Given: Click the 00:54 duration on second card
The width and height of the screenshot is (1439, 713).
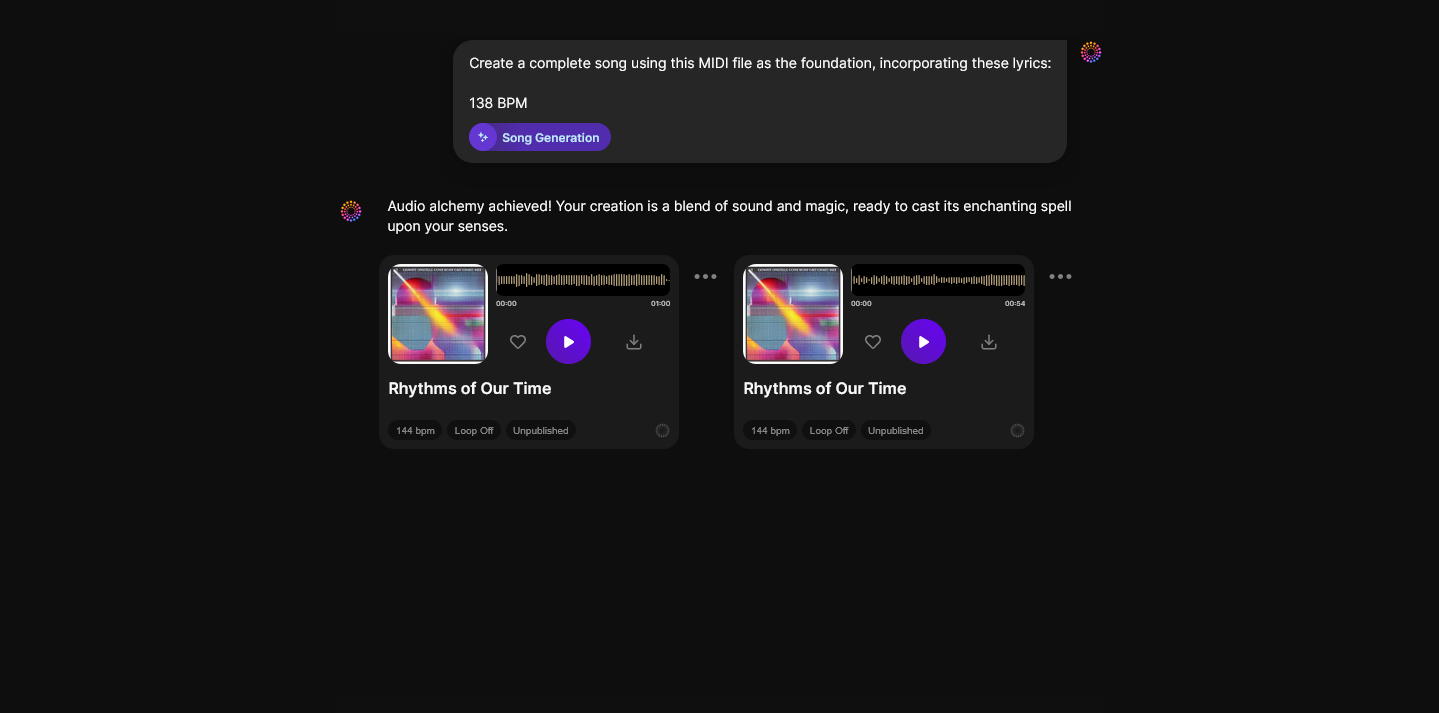Looking at the screenshot, I should pos(1015,303).
